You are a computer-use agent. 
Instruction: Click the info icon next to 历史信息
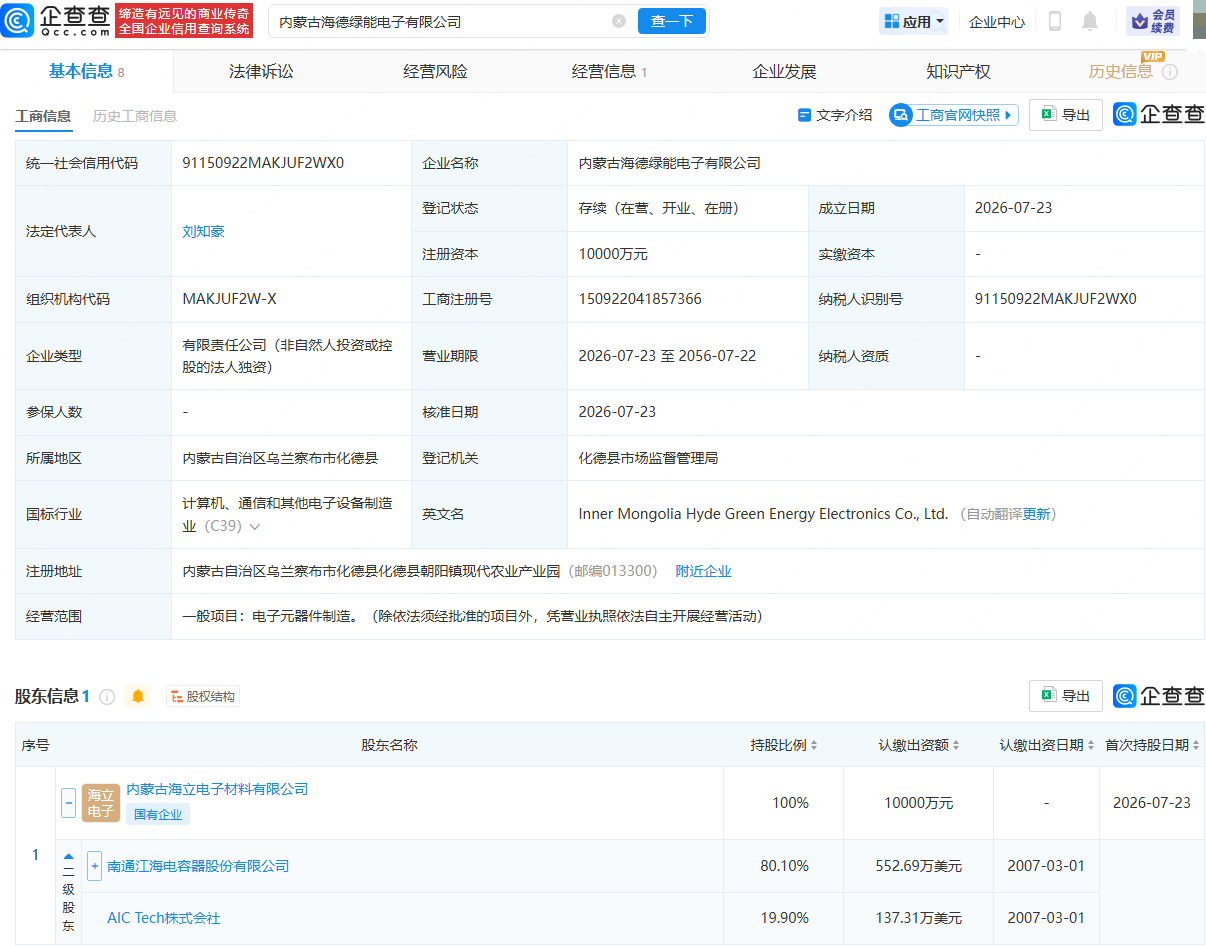[1170, 72]
